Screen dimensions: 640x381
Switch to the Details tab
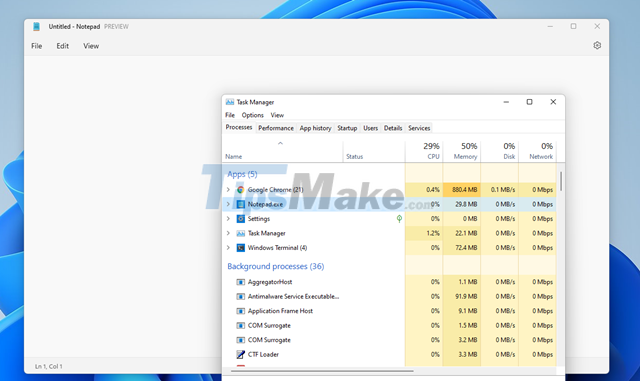pyautogui.click(x=393, y=128)
